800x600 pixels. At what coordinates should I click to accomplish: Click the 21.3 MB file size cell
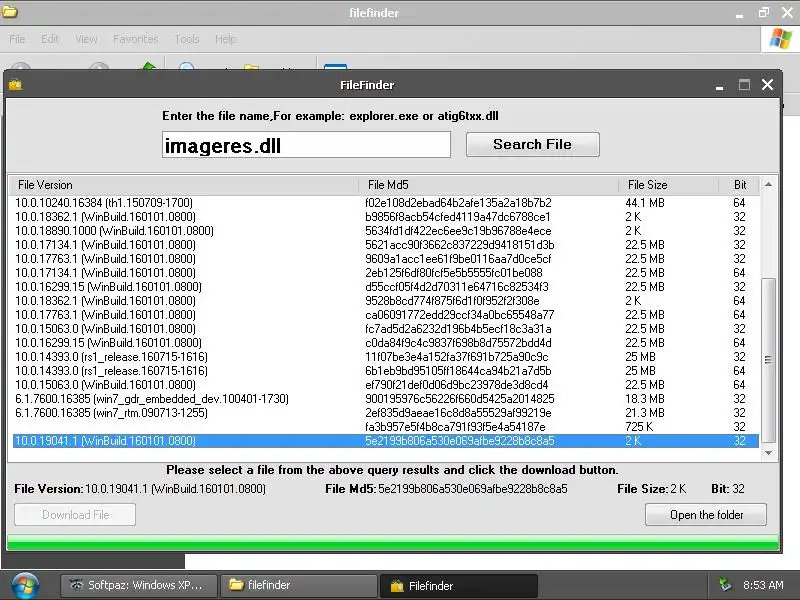[645, 413]
